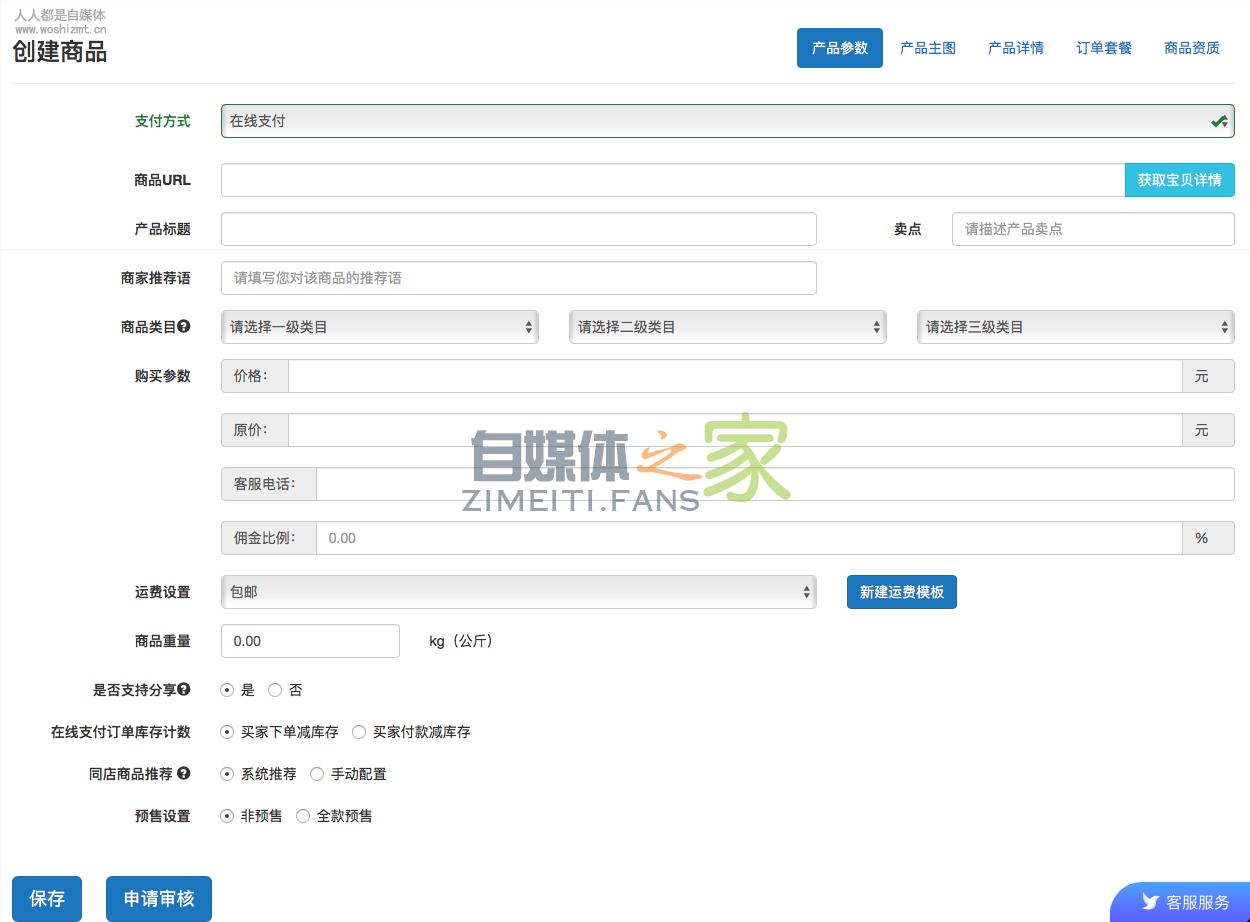
Task: Click the 保存 button
Action: [46, 898]
